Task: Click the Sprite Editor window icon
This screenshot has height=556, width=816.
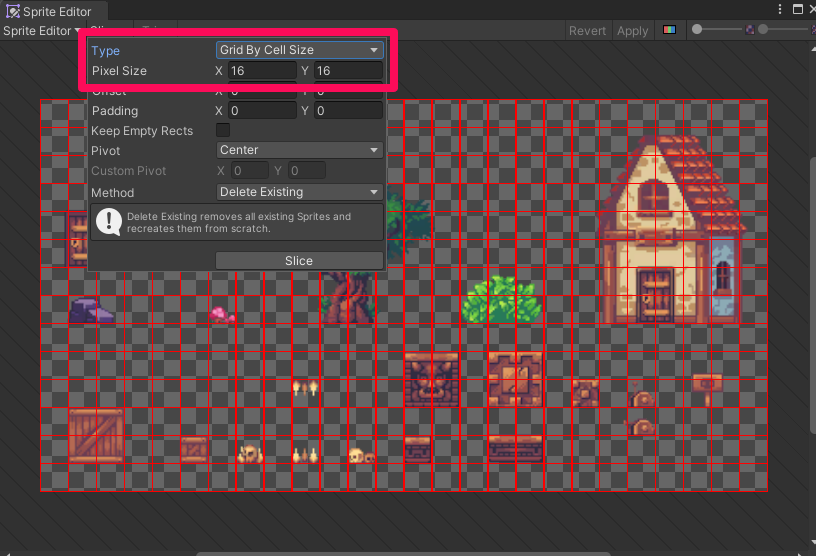Action: click(x=12, y=11)
